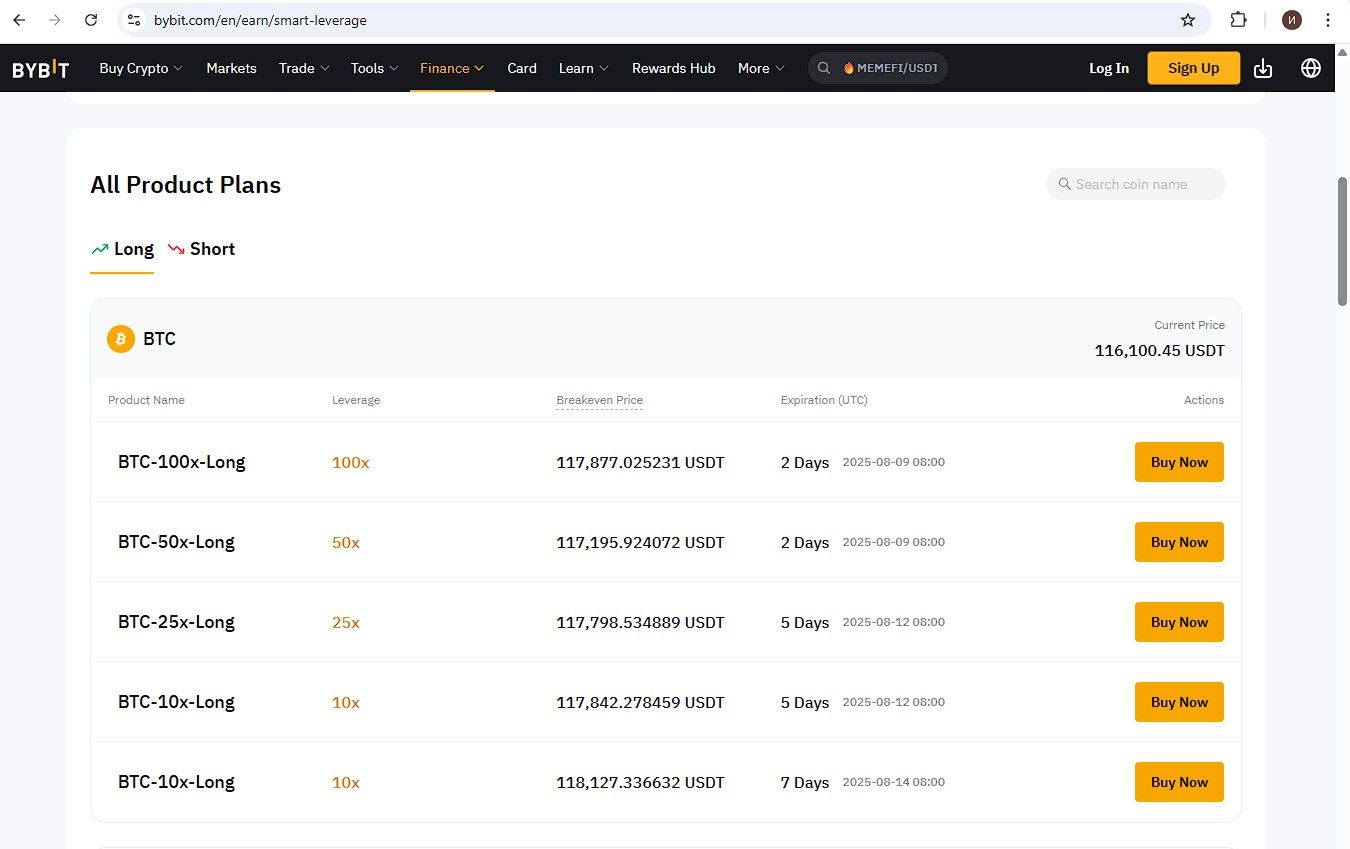Viewport: 1350px width, 849px height.
Task: Click breakeven price 117,195.924072 USDT
Action: tap(640, 542)
